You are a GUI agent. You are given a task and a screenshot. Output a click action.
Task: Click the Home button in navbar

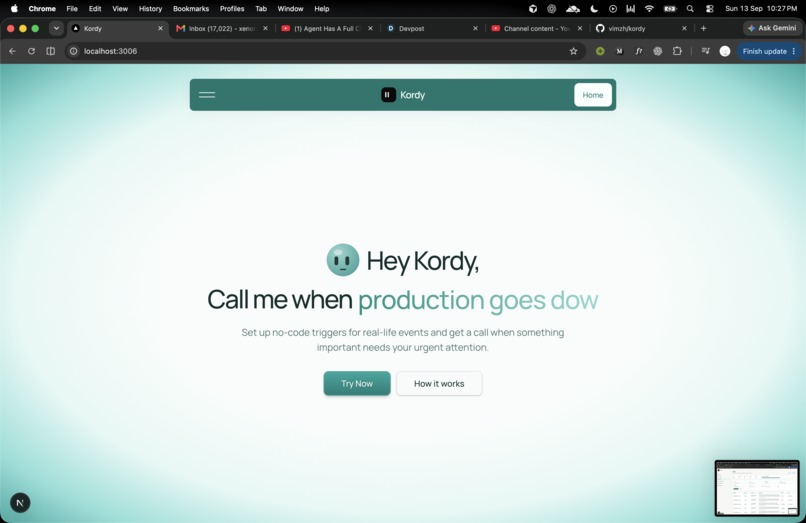point(593,95)
